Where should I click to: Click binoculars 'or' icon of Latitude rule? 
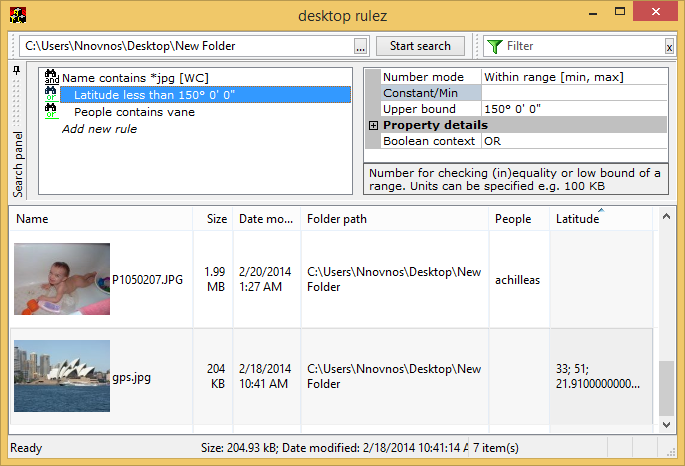tap(51, 93)
